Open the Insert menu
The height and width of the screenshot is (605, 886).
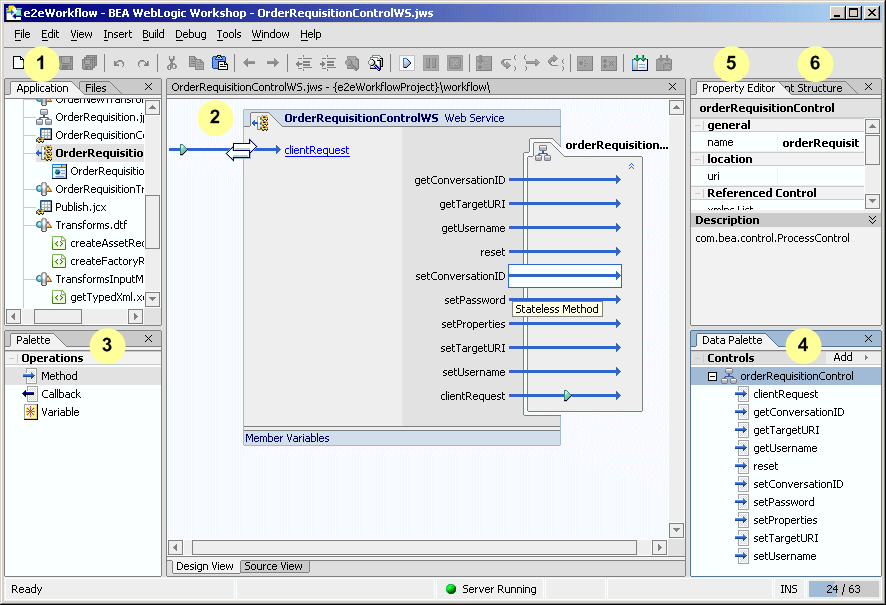pyautogui.click(x=118, y=34)
